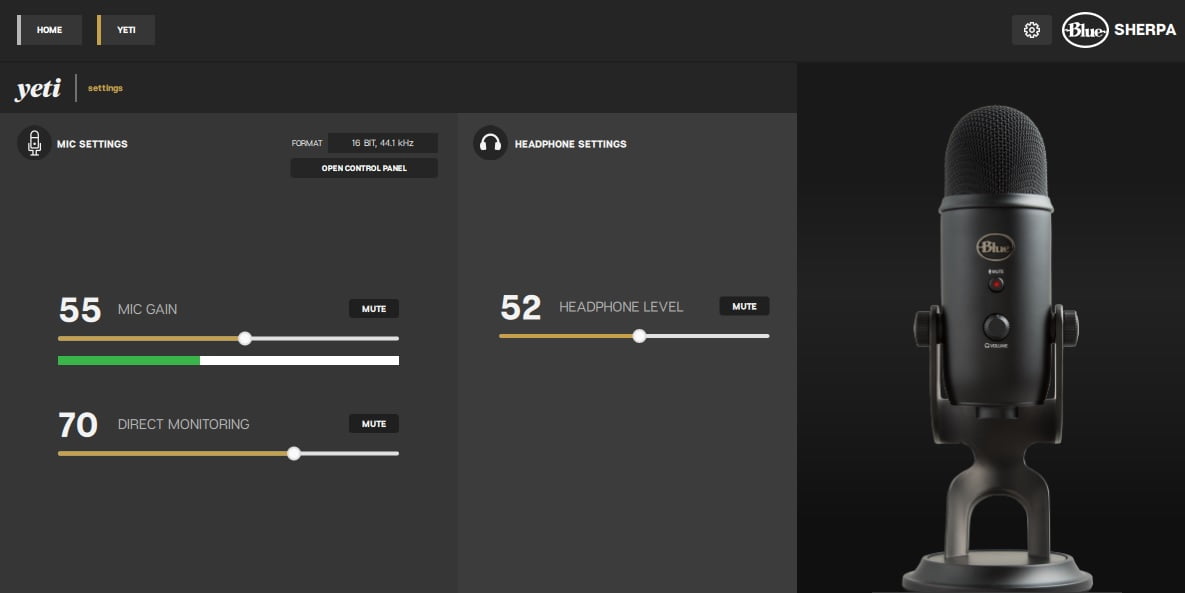The width and height of the screenshot is (1185, 593).
Task: Click the Direct Monitoring slider handle
Action: click(x=294, y=454)
